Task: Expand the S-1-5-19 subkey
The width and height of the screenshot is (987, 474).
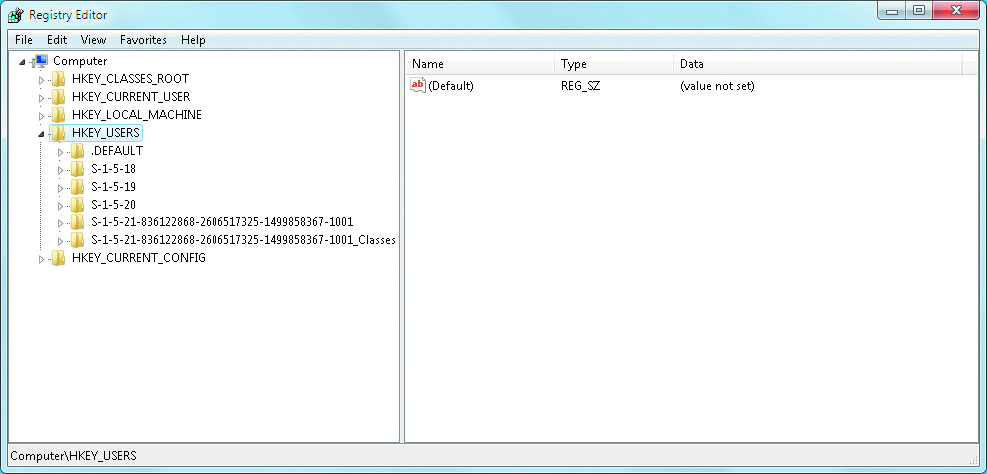Action: tap(60, 188)
